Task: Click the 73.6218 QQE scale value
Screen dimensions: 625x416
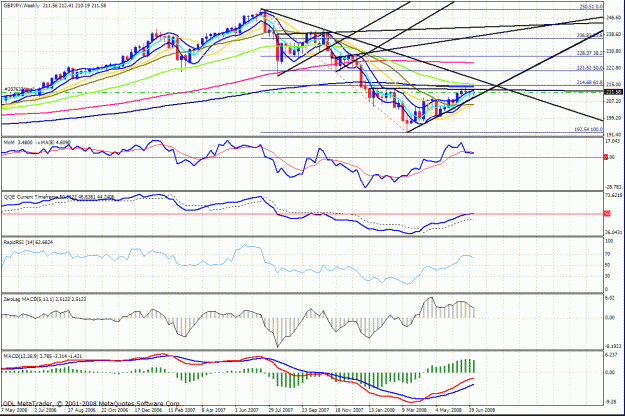Action: pyautogui.click(x=613, y=195)
